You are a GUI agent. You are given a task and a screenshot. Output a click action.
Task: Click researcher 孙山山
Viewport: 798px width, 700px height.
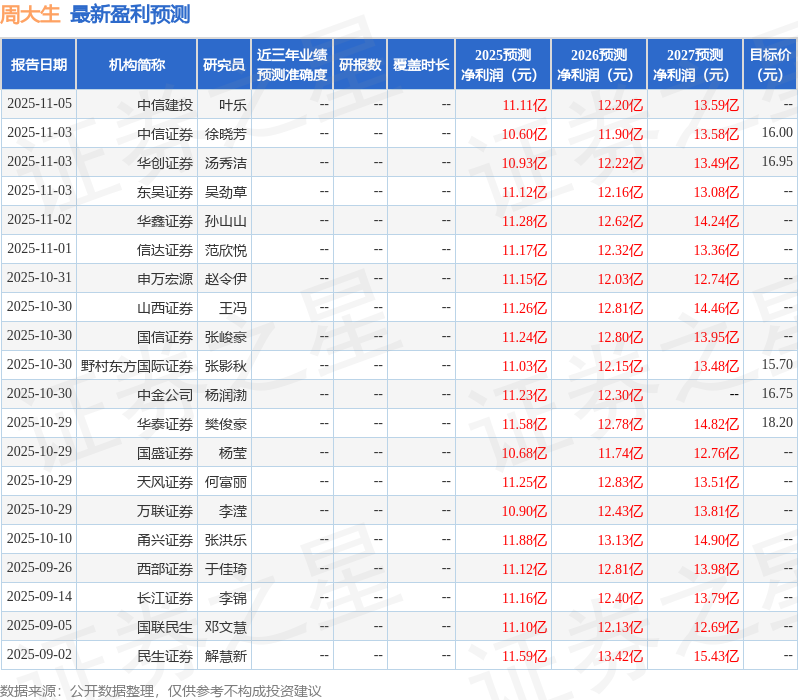pos(225,221)
